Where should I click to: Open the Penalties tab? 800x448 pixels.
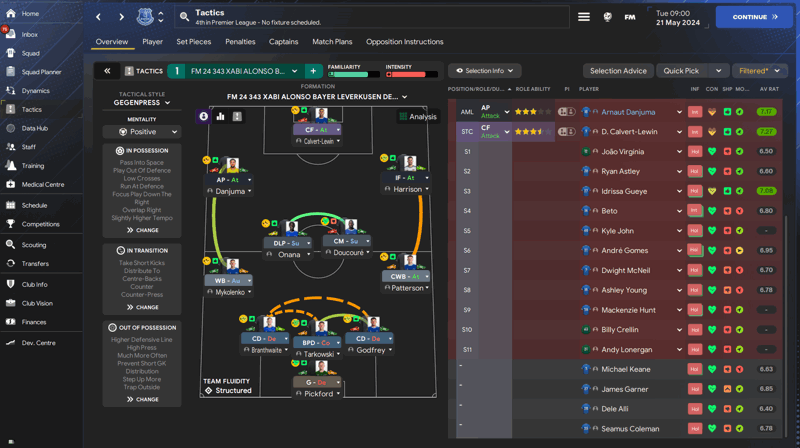[240, 42]
